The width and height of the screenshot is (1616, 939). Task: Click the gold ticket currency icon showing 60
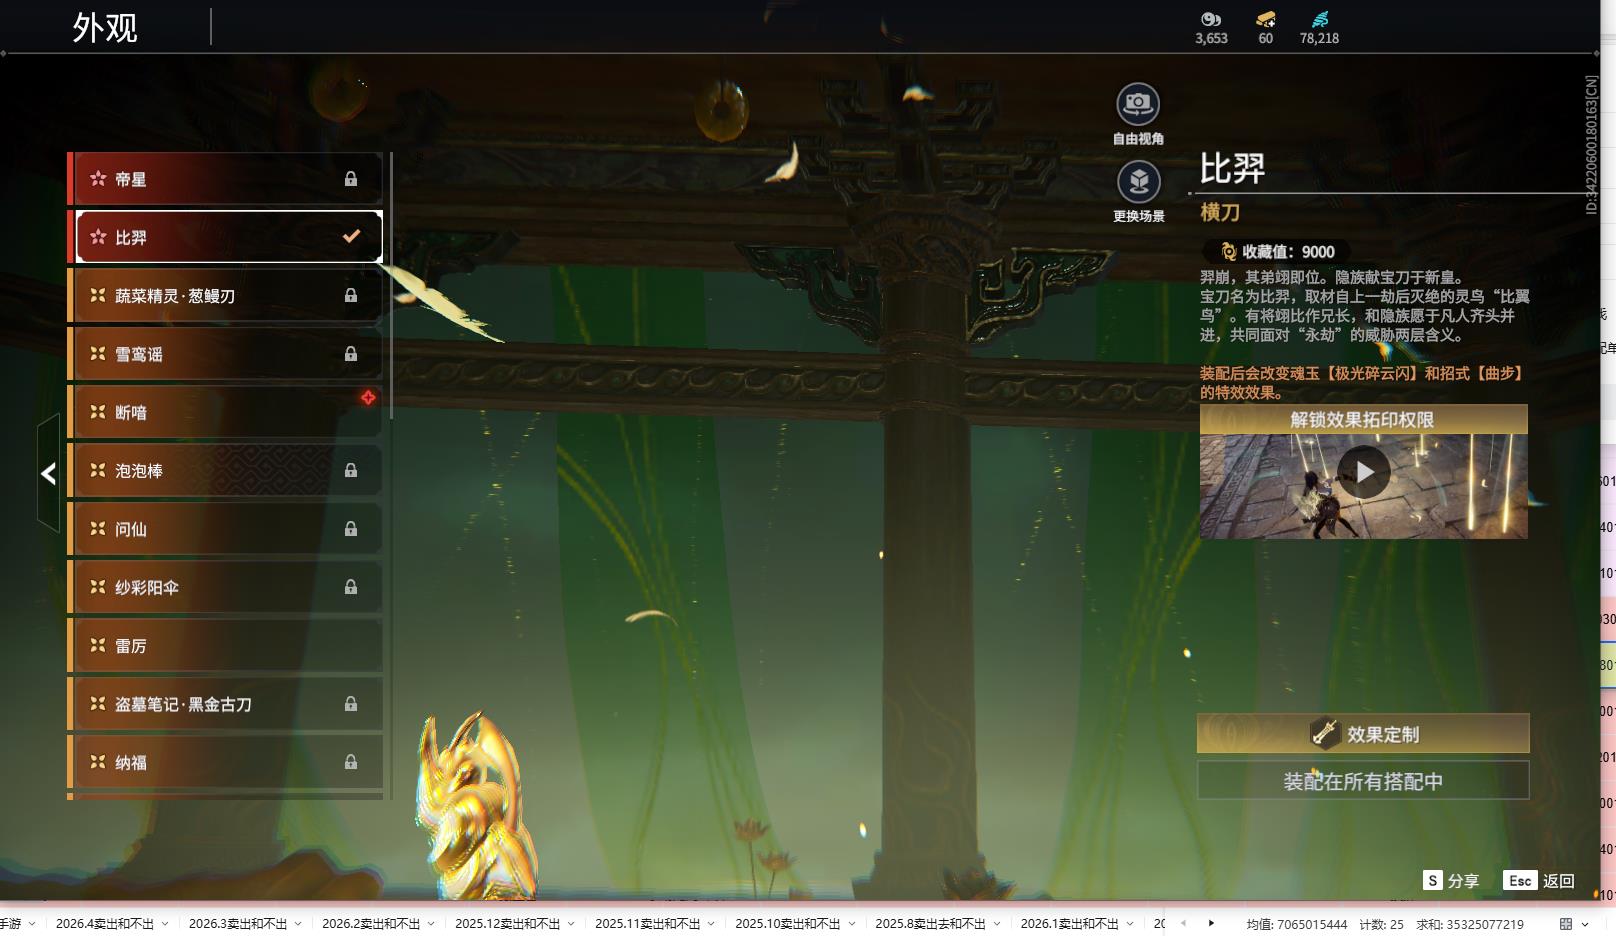(1265, 19)
